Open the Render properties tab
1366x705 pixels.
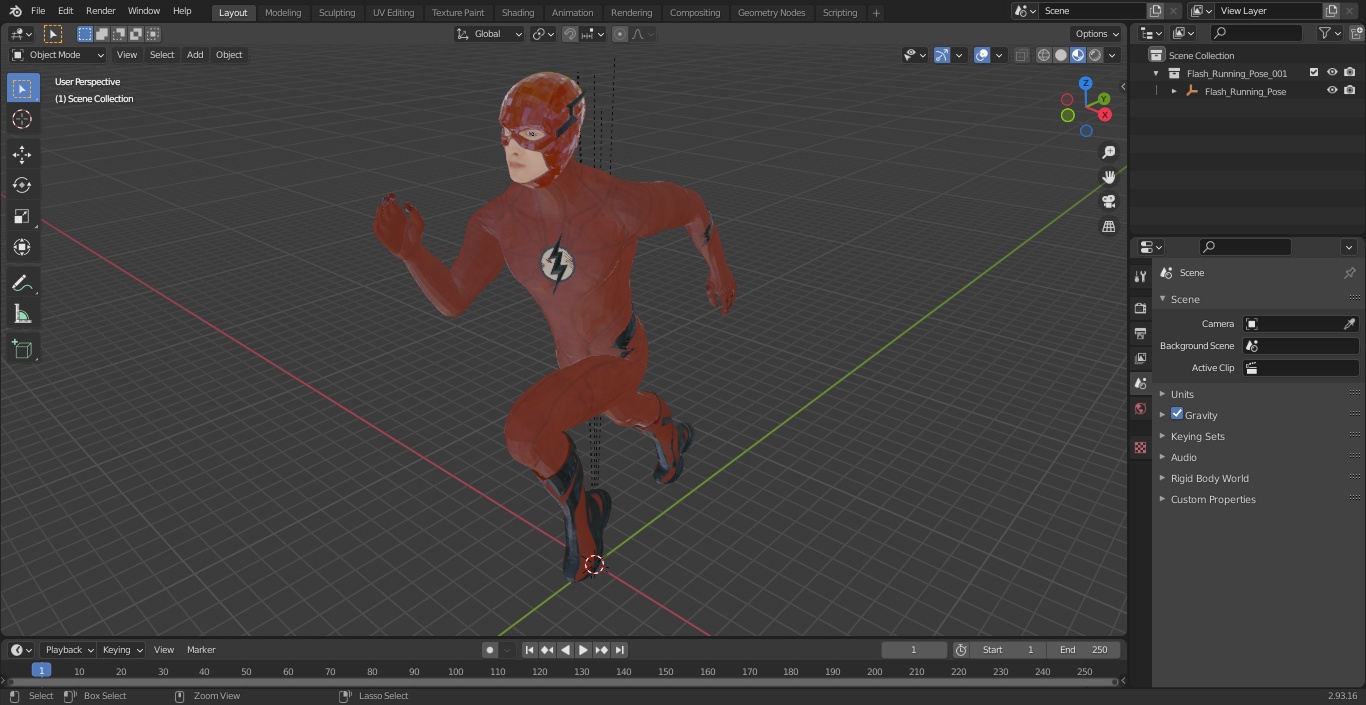click(x=1140, y=308)
